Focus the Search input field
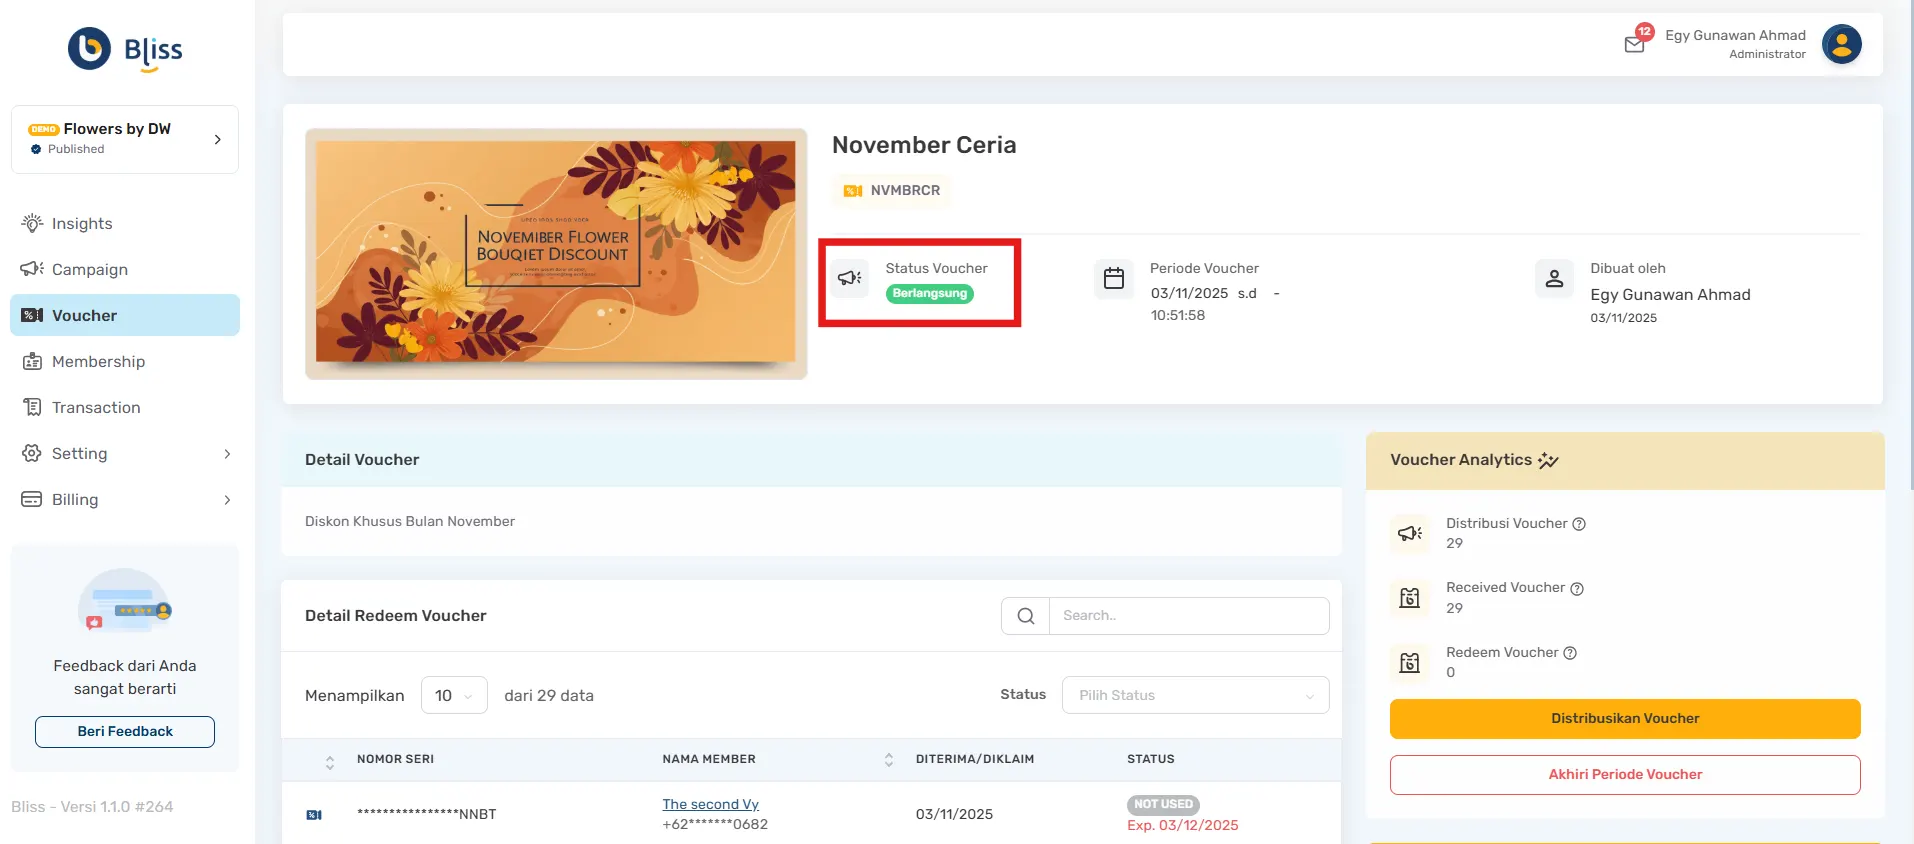Viewport: 1914px width, 844px height. 1189,616
